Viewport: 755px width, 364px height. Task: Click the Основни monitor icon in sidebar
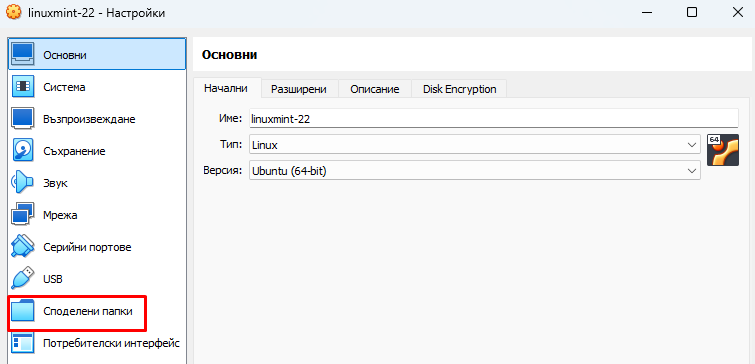click(x=22, y=54)
